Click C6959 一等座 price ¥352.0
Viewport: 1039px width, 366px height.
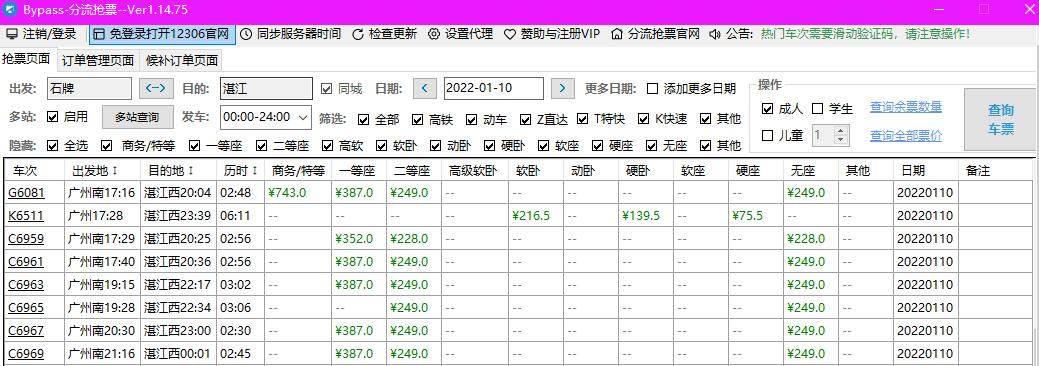coord(355,239)
